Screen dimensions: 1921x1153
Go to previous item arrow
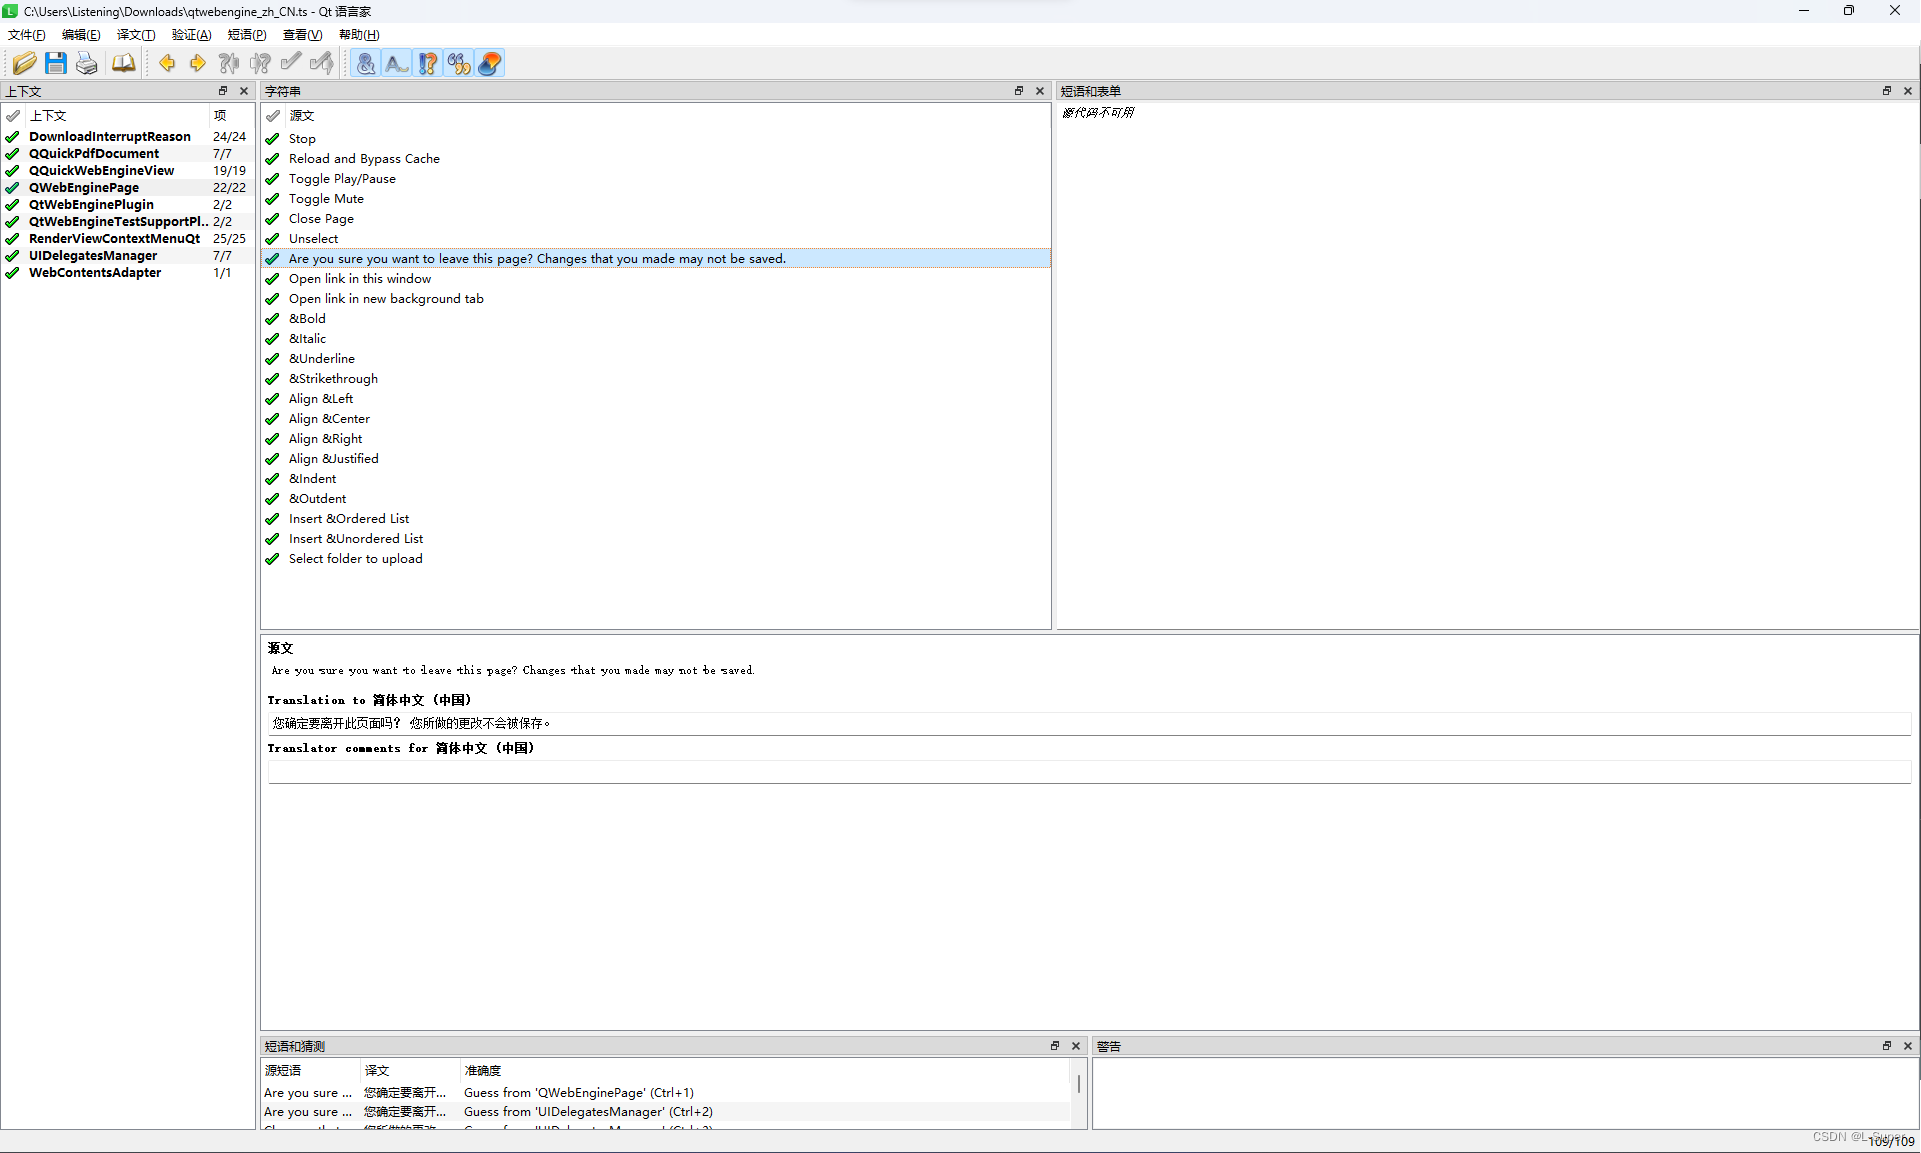tap(167, 64)
